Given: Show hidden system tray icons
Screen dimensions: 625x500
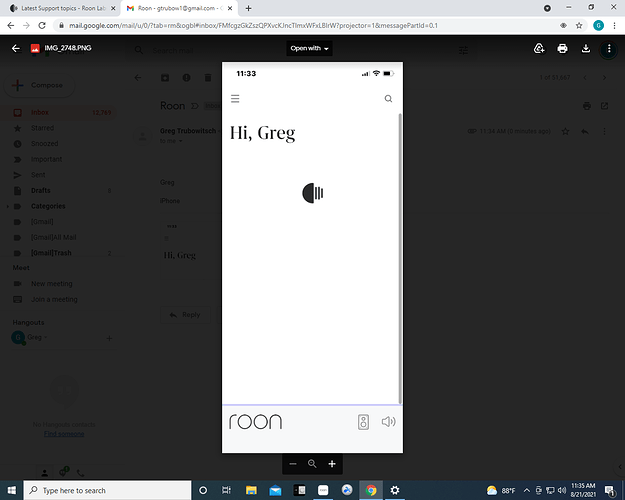Looking at the screenshot, I should (x=527, y=490).
